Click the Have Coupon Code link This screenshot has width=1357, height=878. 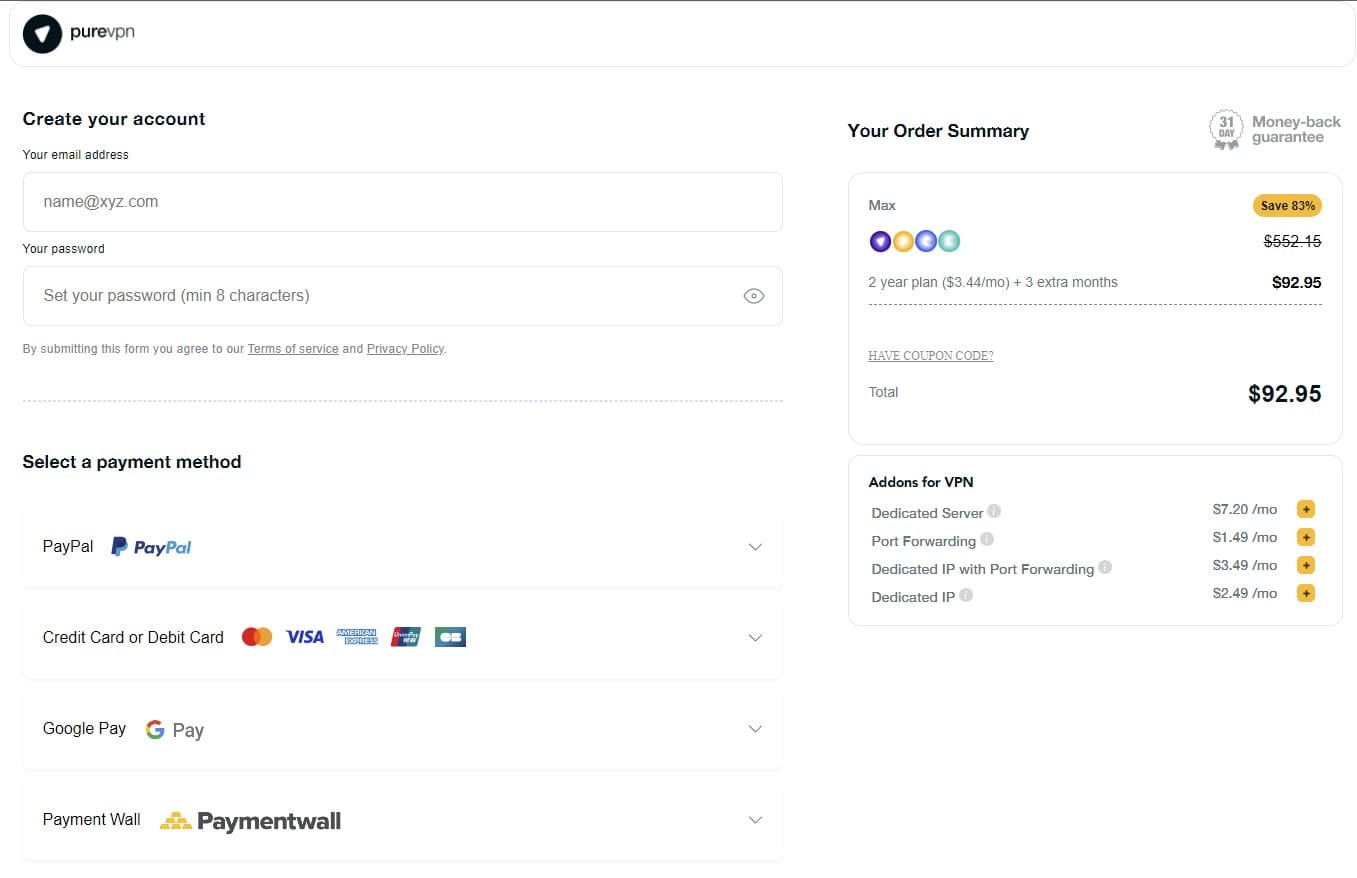[x=930, y=356]
